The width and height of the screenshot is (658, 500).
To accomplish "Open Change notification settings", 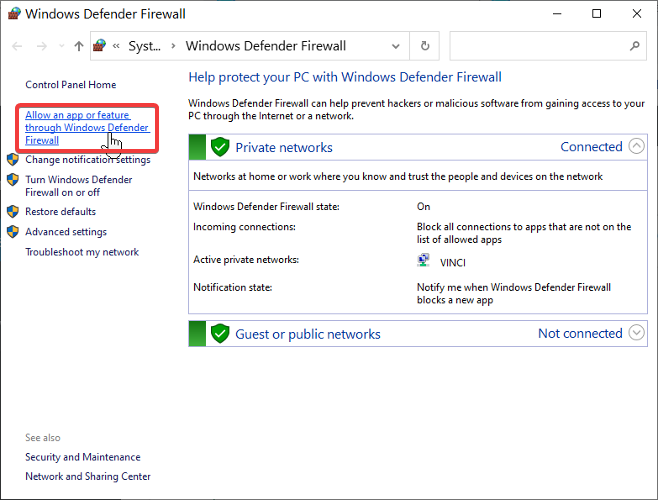I will click(x=88, y=160).
